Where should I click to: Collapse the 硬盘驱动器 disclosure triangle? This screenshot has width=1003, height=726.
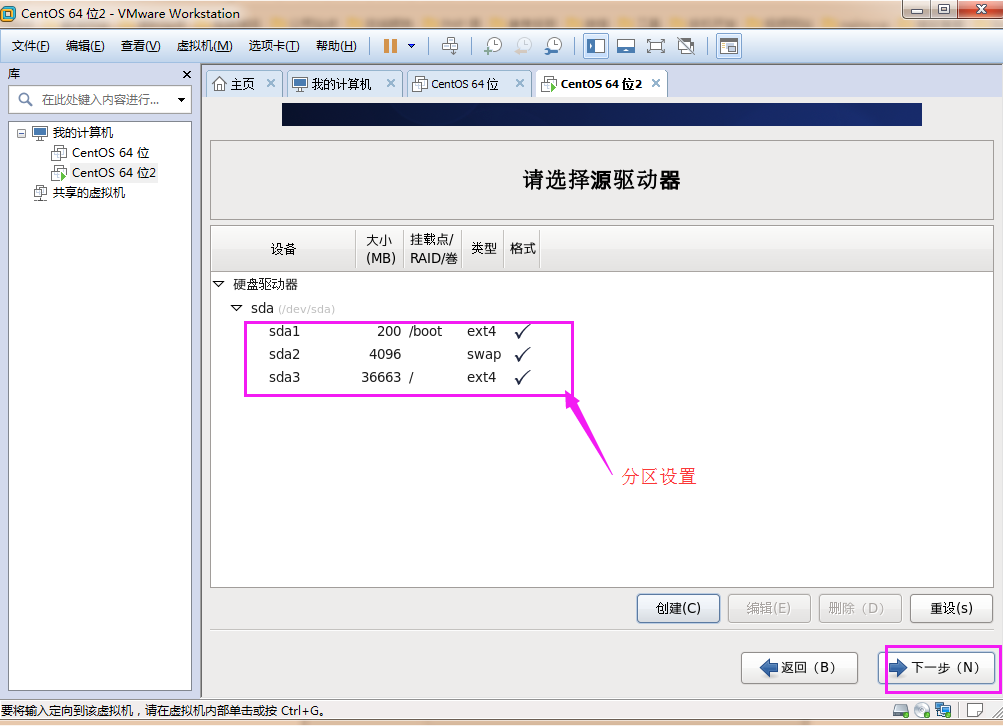[x=219, y=284]
